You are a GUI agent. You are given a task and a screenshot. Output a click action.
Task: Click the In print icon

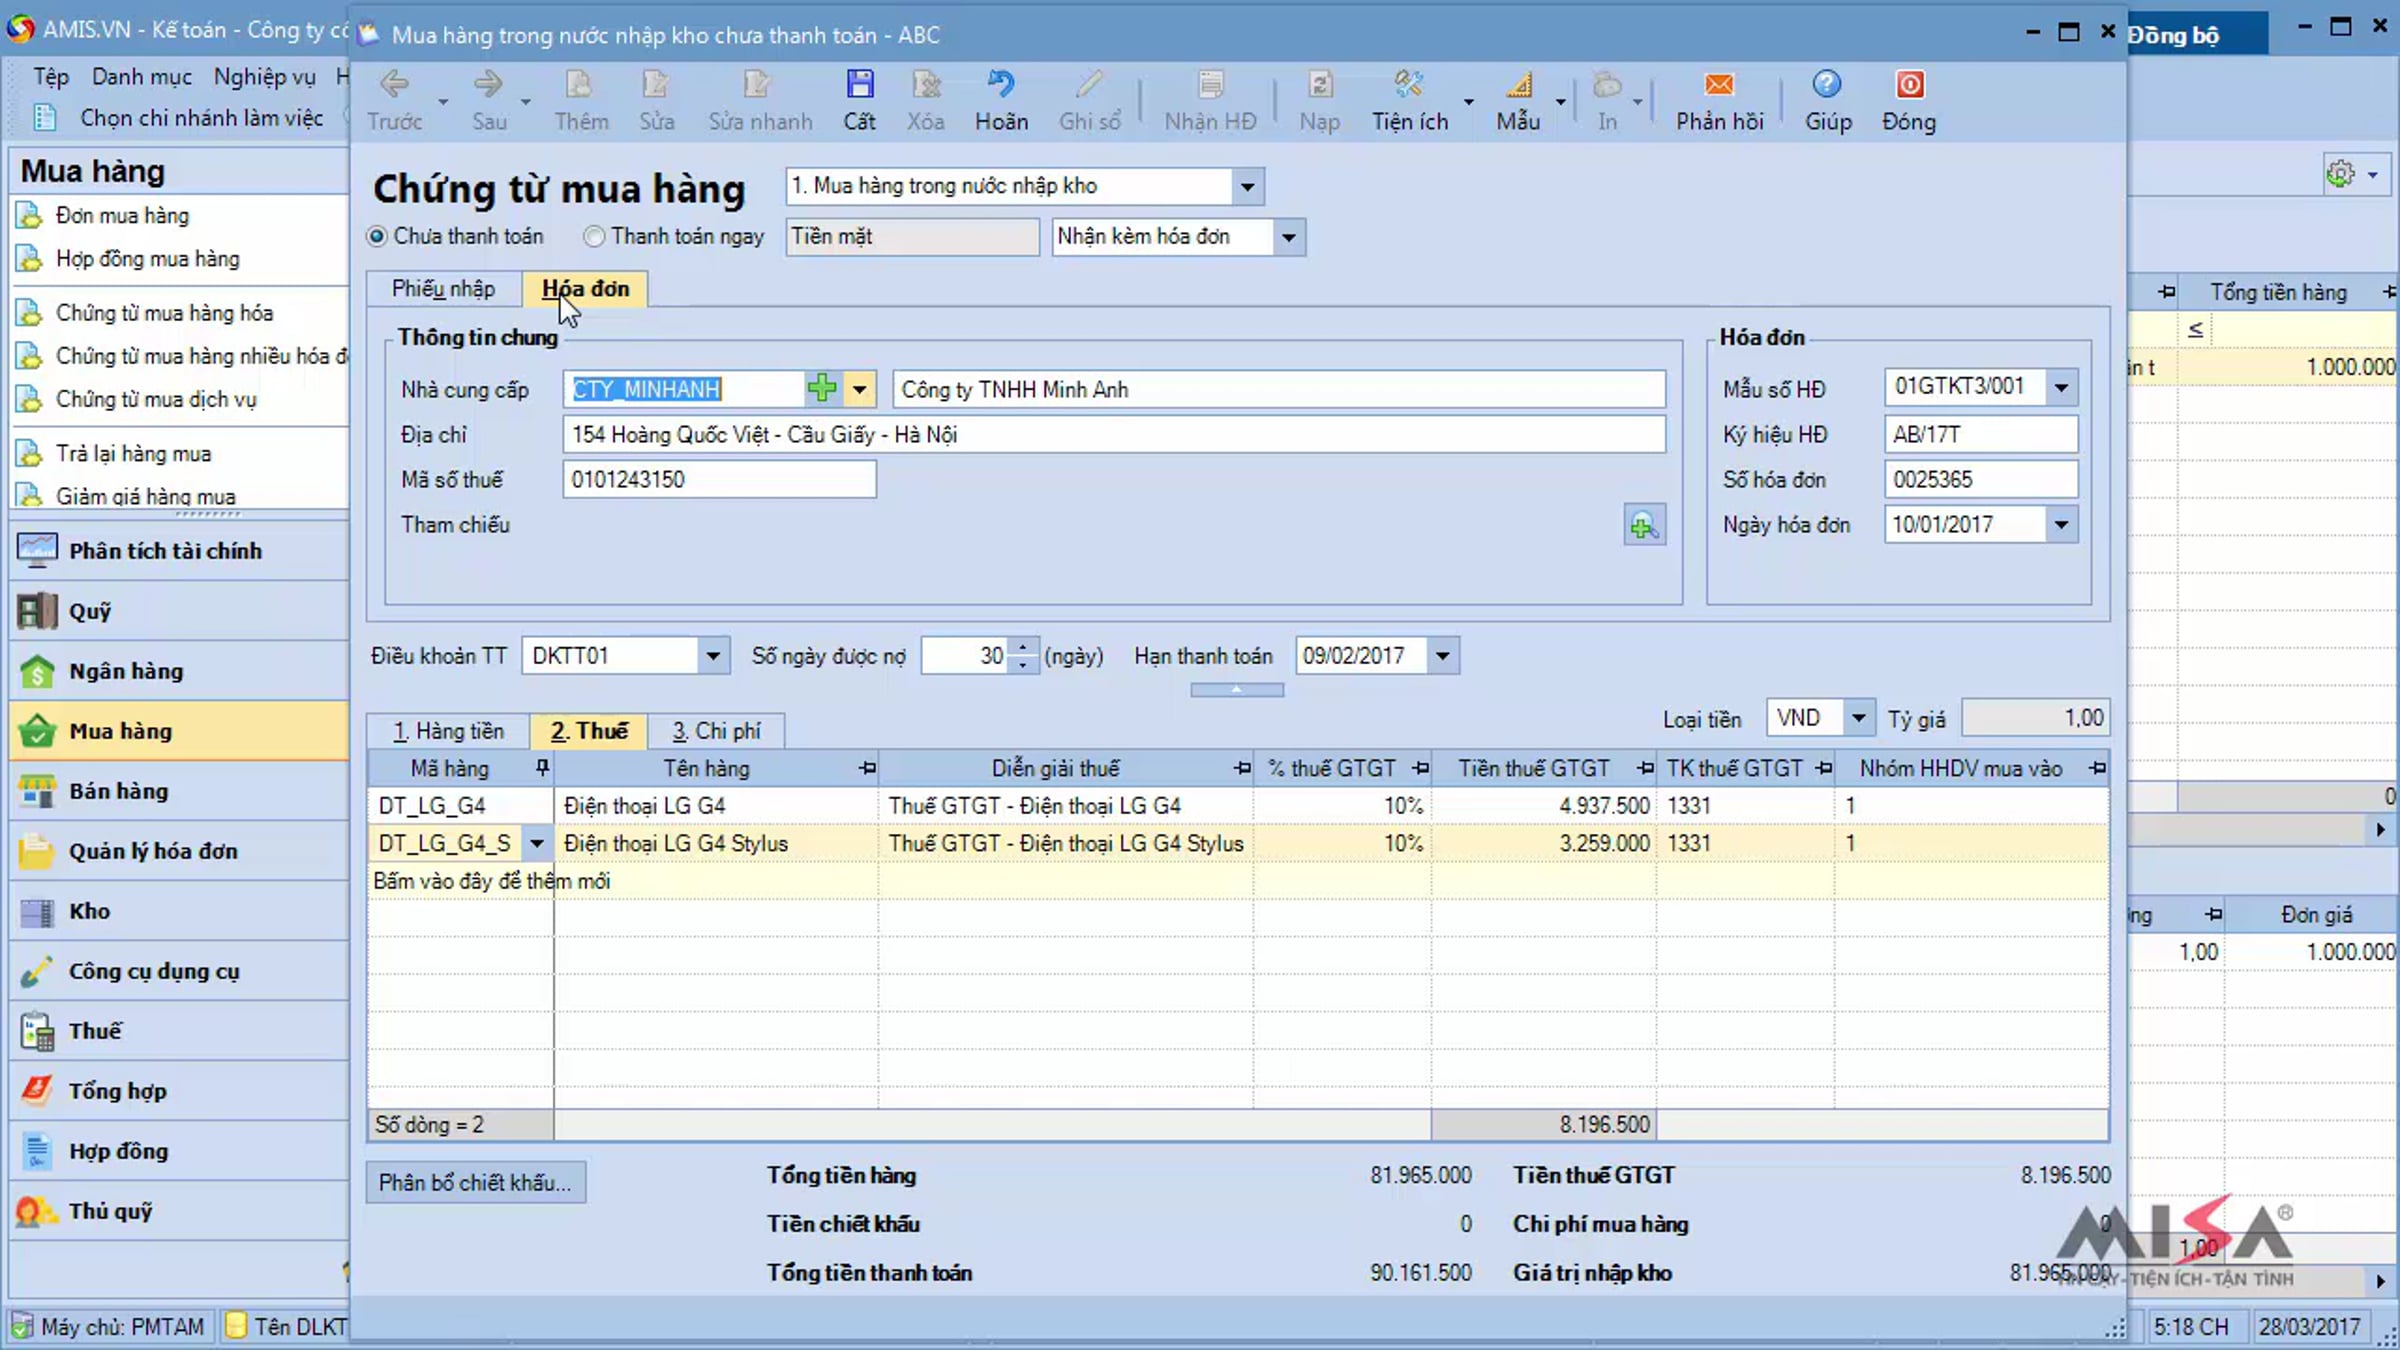click(x=1607, y=85)
